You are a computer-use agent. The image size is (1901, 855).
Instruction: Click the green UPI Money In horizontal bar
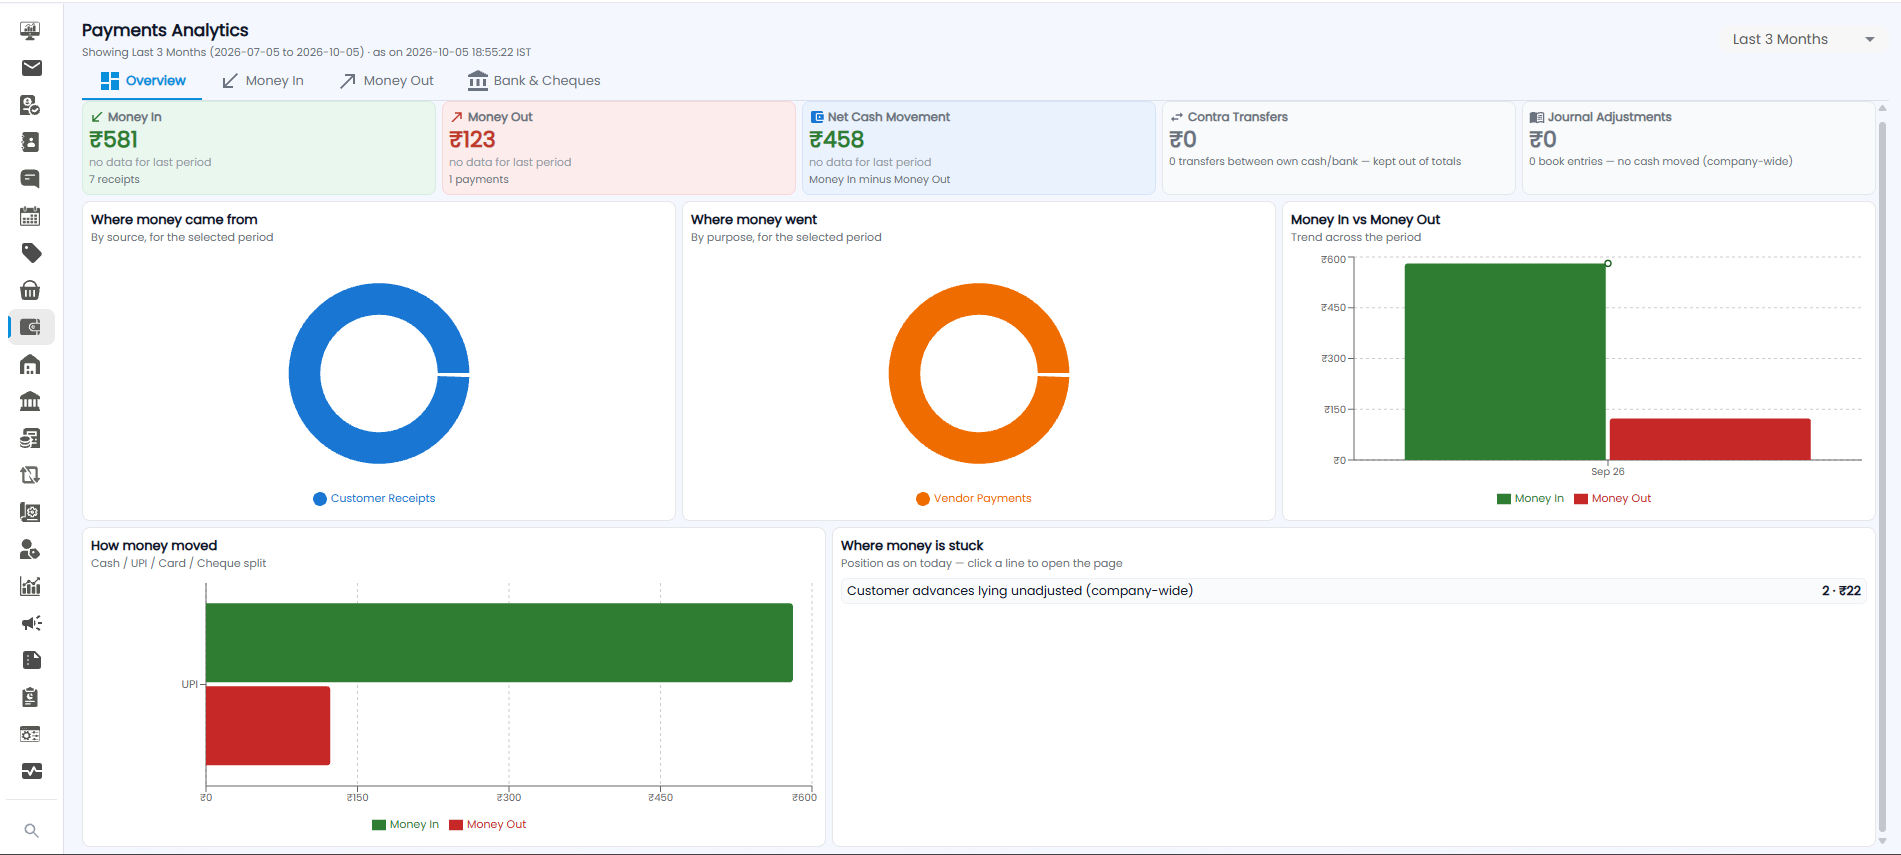(499, 642)
